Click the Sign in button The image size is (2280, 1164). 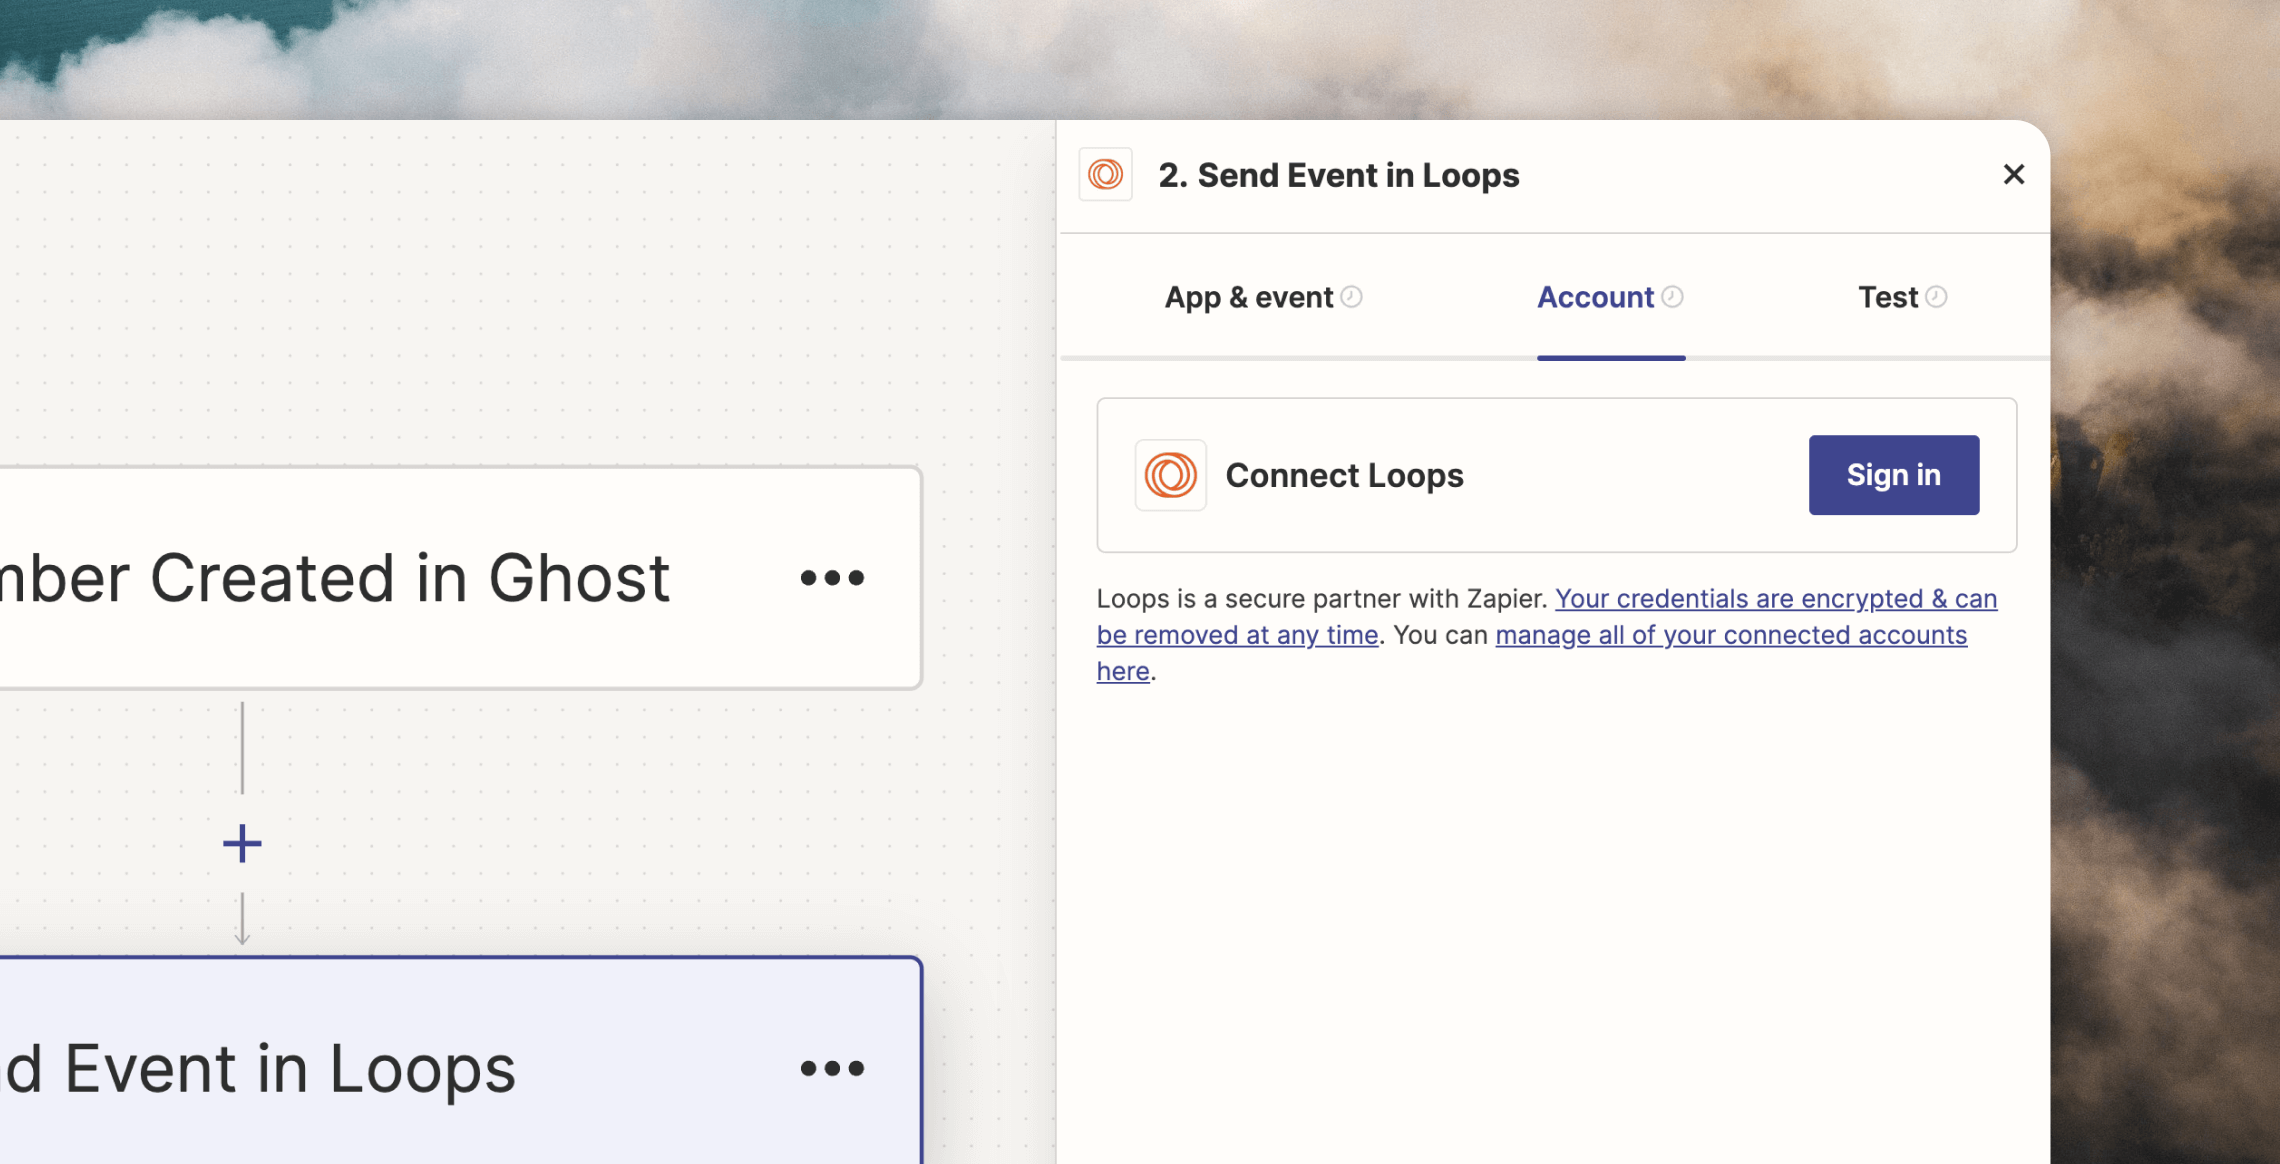(x=1894, y=475)
